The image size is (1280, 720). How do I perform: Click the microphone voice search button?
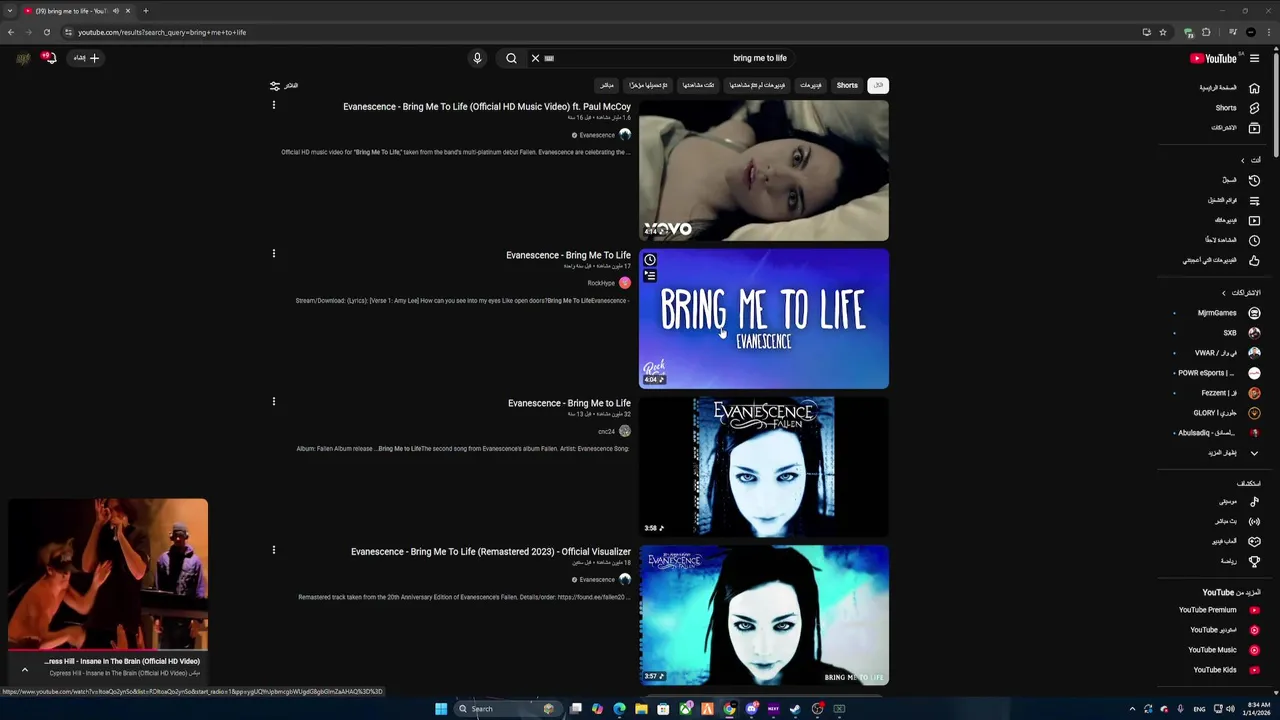click(x=477, y=58)
